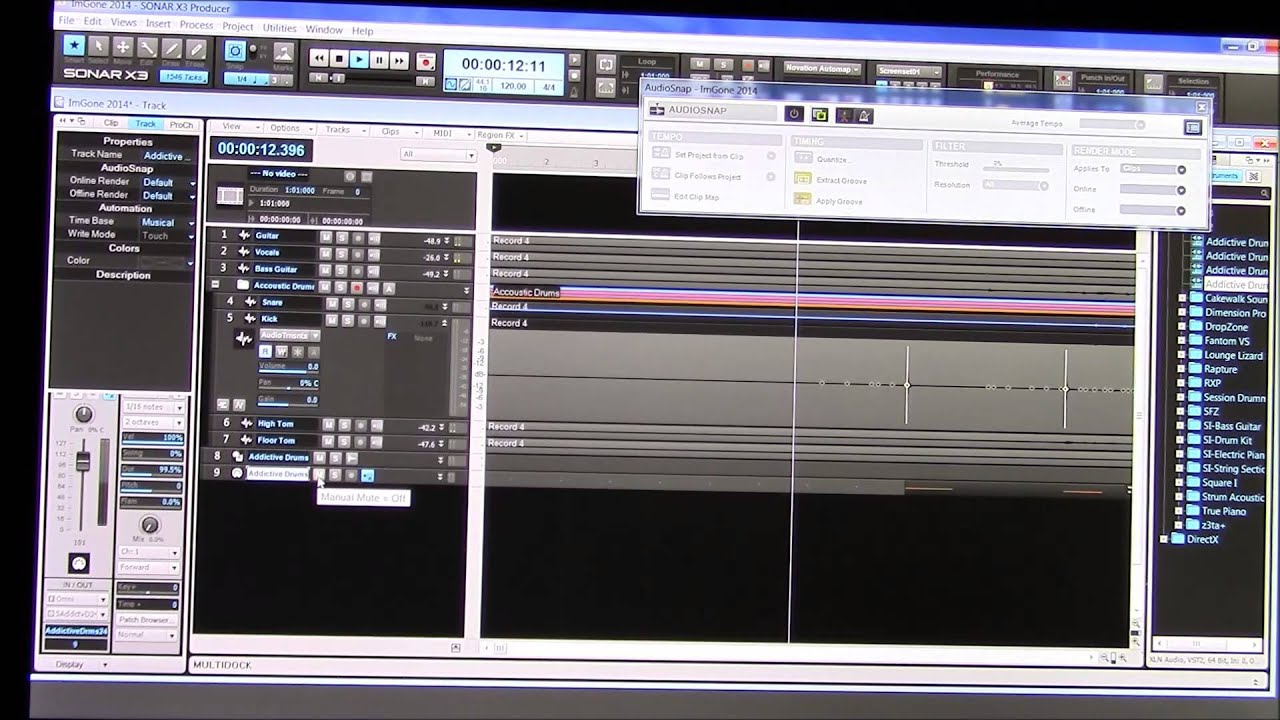Click Clip Follows Project
The image size is (1280, 720).
[707, 177]
